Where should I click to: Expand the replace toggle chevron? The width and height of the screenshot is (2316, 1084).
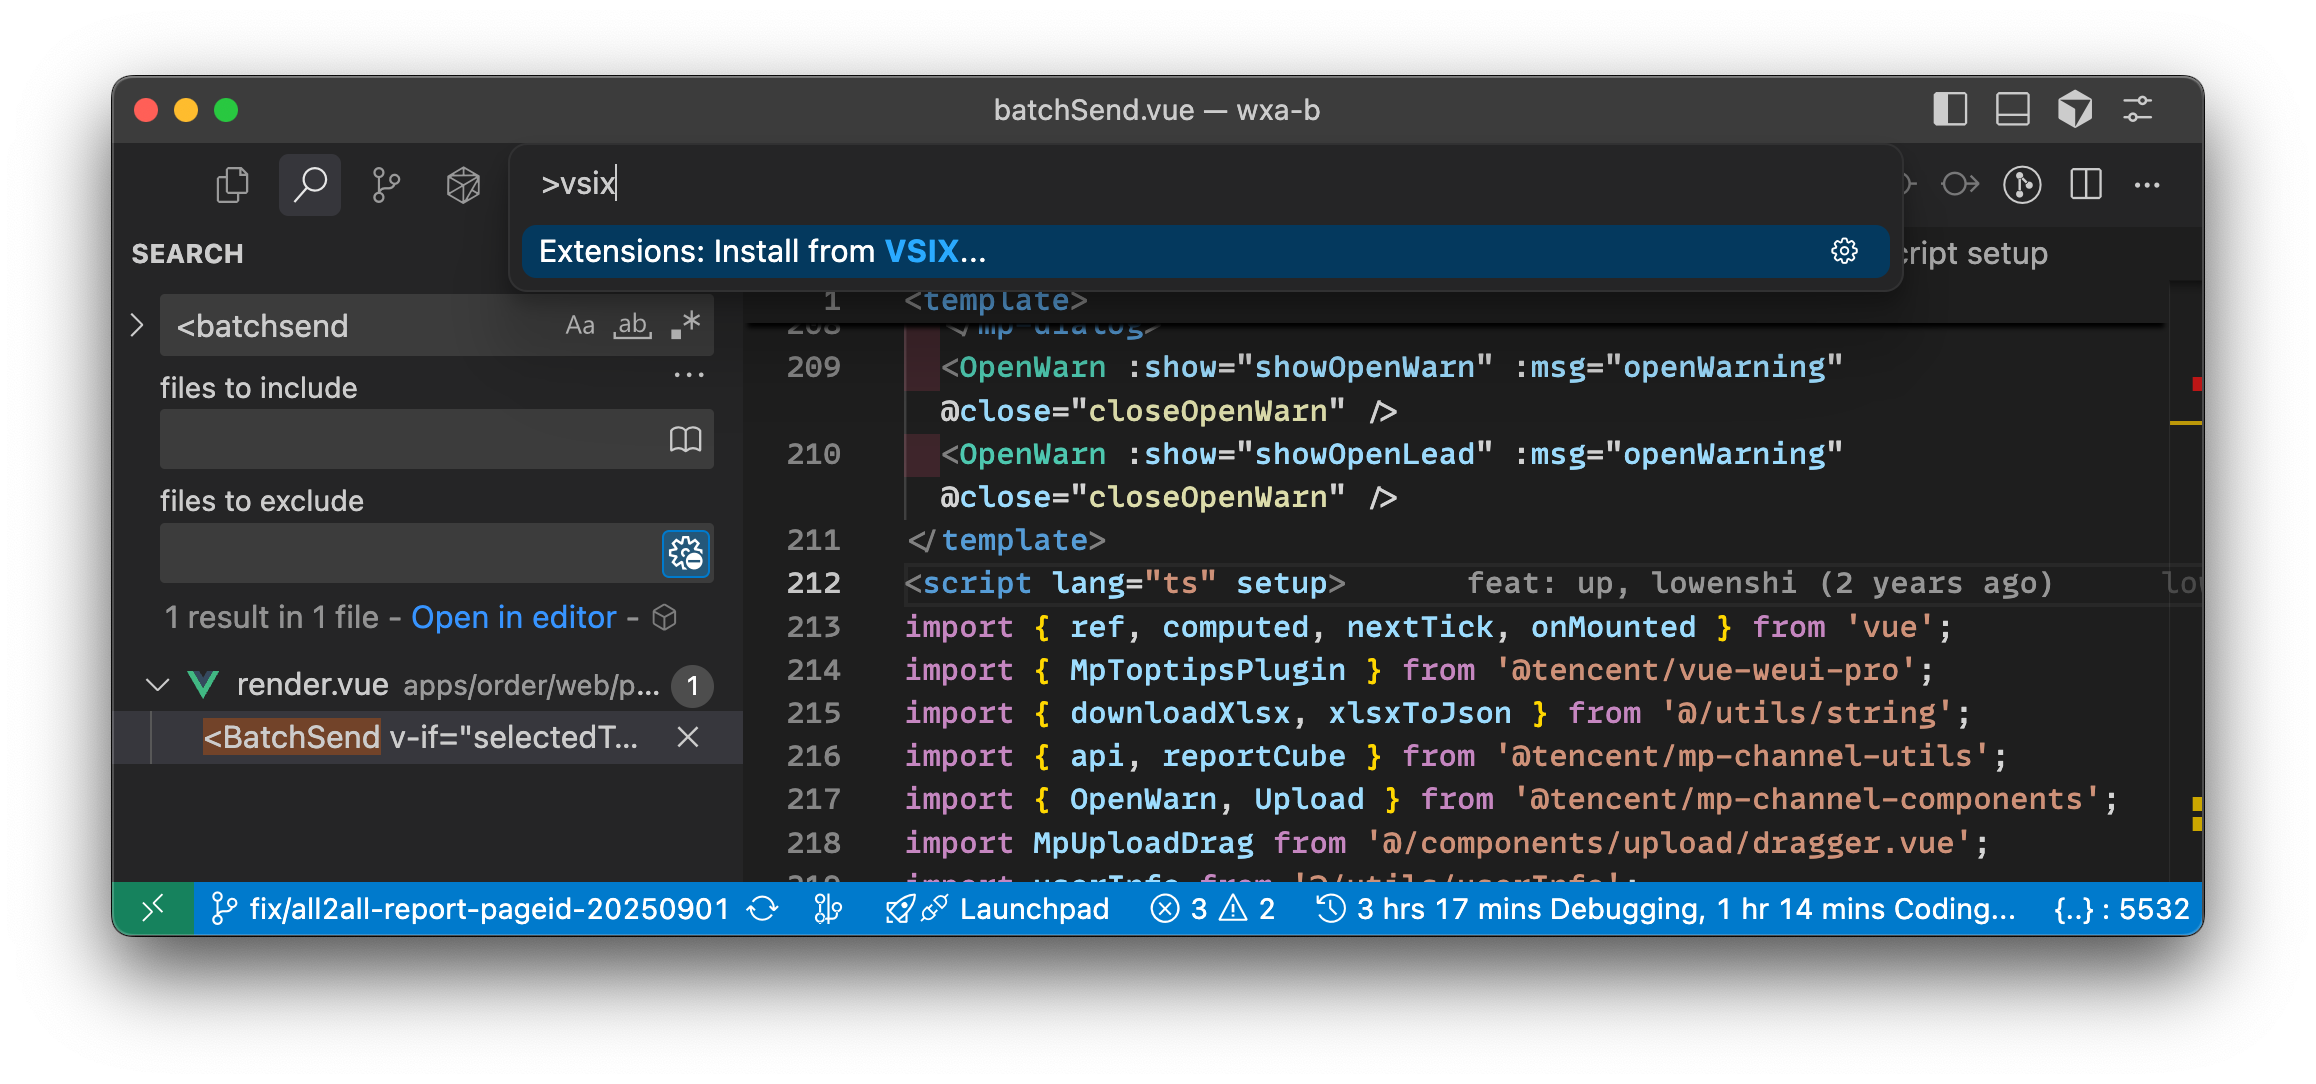click(x=137, y=325)
